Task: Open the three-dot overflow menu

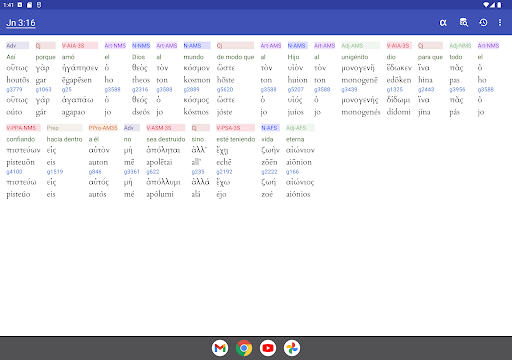Action: pyautogui.click(x=500, y=23)
